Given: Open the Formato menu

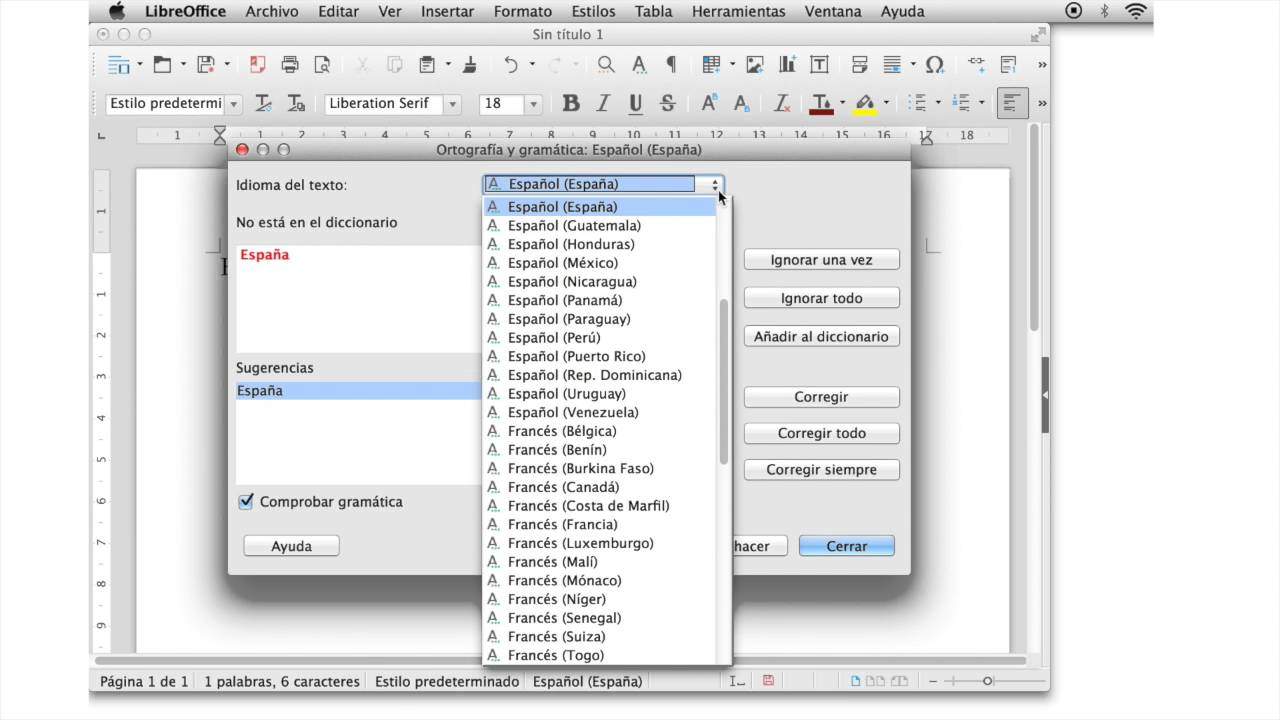Looking at the screenshot, I should 522,12.
